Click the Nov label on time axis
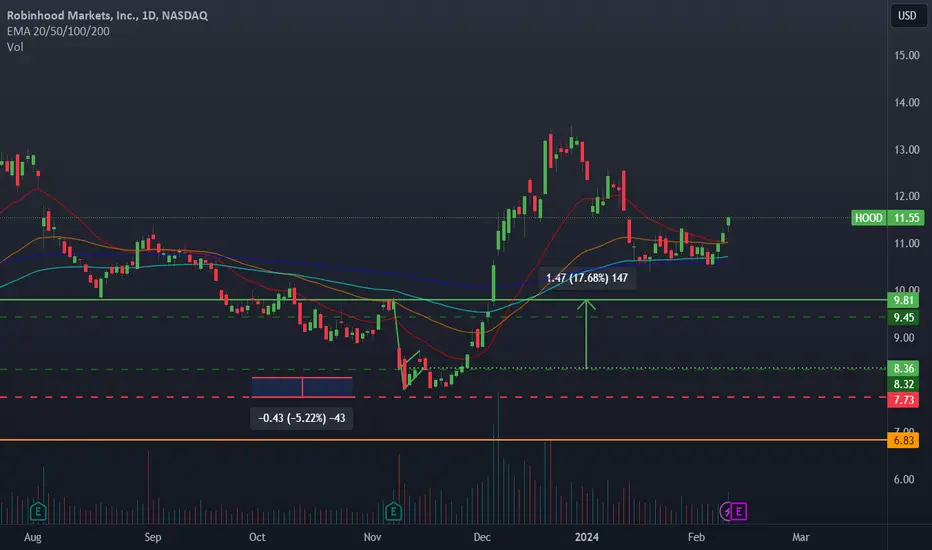Viewport: 932px width, 550px height. [x=373, y=538]
